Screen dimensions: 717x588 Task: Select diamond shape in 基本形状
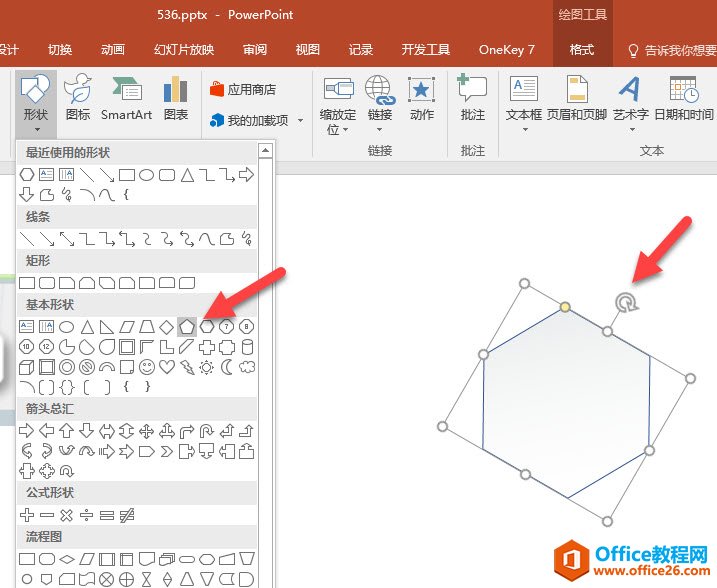pos(166,326)
